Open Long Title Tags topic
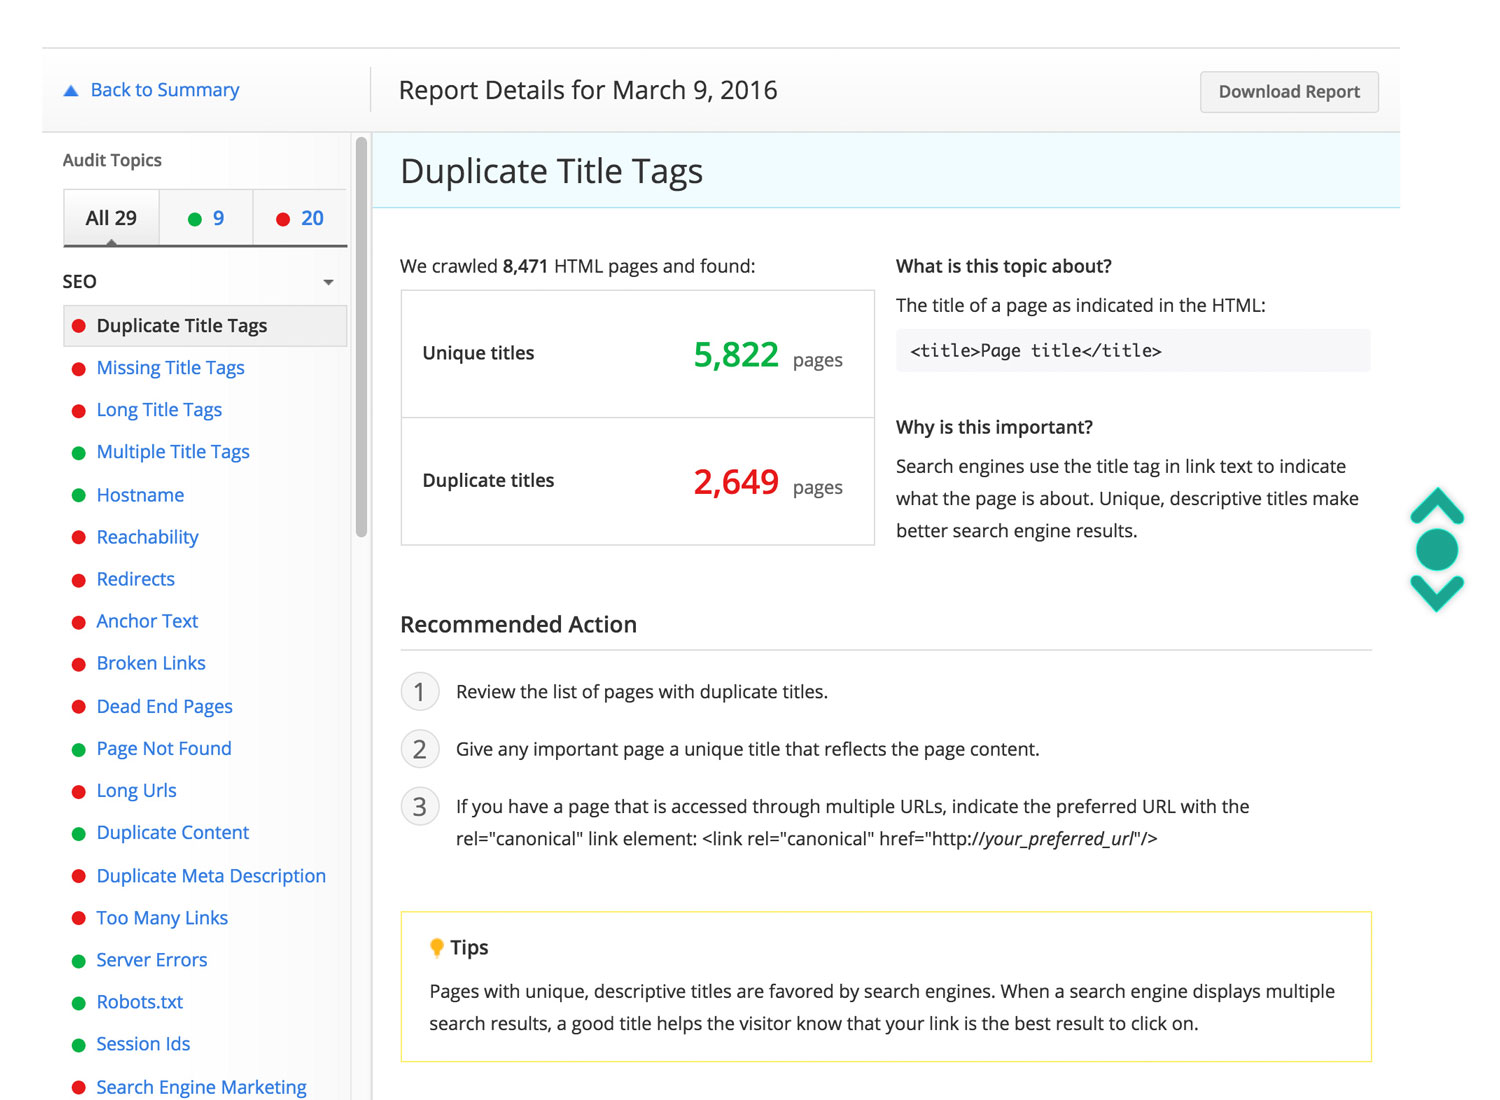The height and width of the screenshot is (1100, 1500). click(159, 410)
